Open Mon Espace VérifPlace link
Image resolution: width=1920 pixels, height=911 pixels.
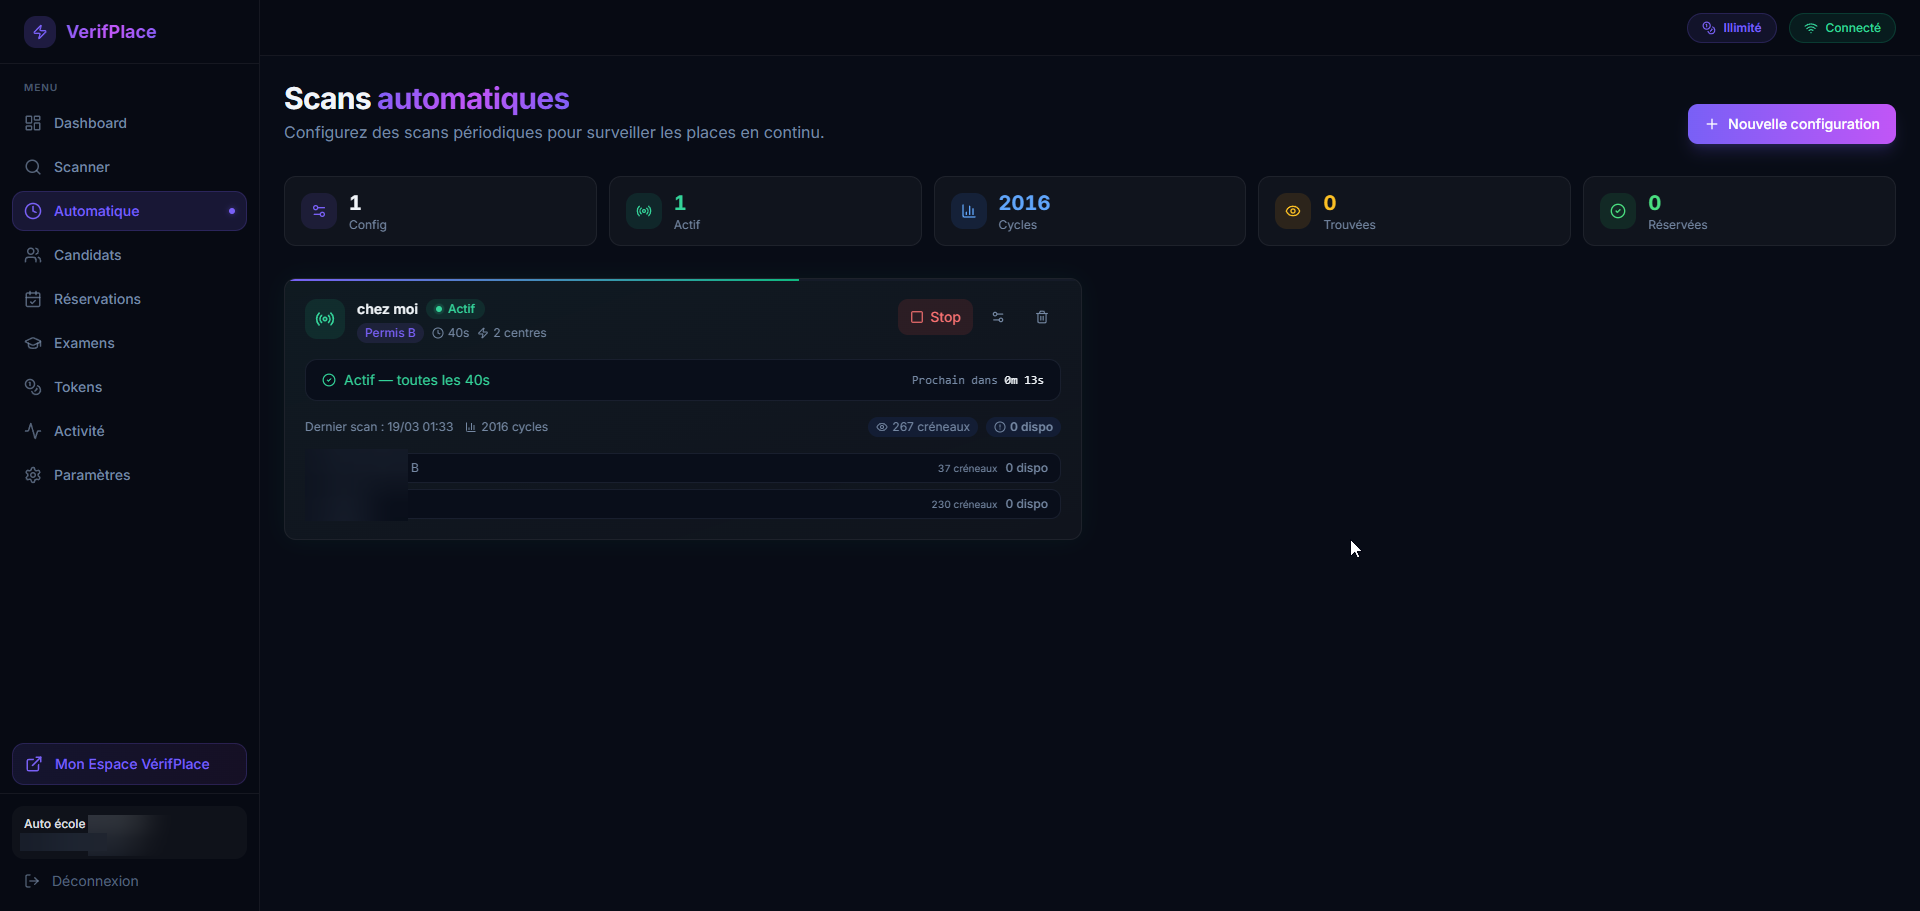point(130,764)
